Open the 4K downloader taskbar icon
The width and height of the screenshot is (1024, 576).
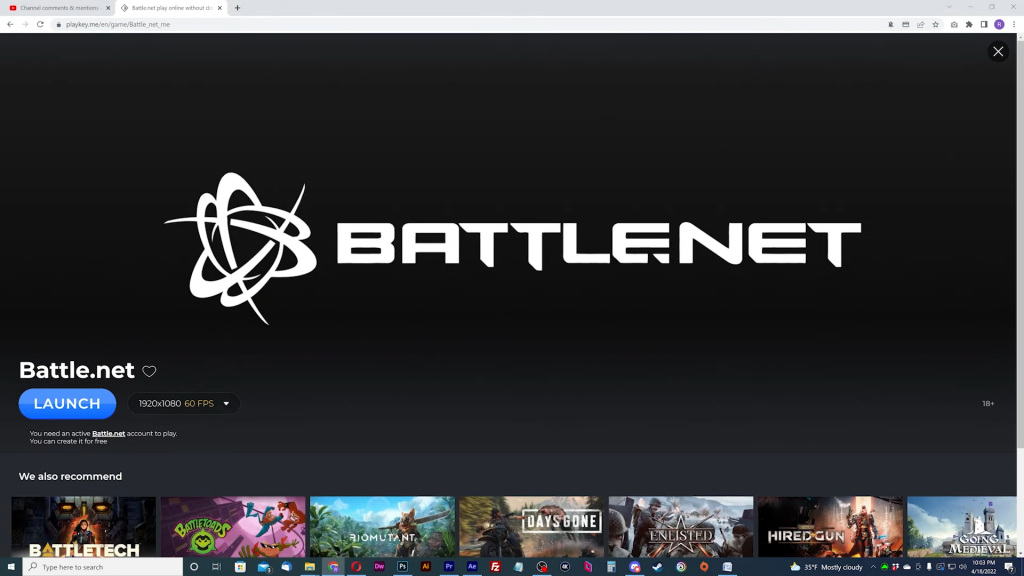[565, 567]
